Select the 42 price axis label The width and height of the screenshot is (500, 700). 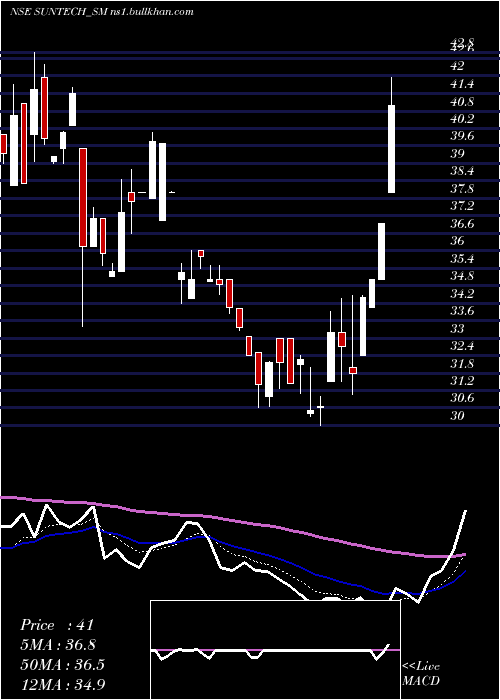pos(458,66)
